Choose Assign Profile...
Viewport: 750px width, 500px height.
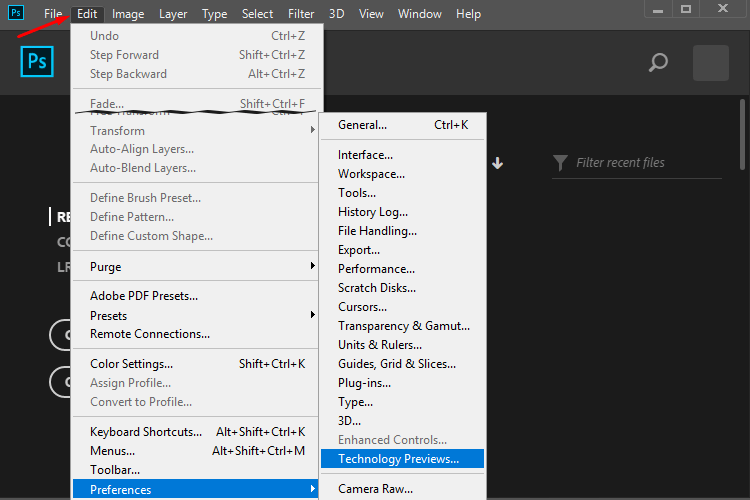point(195,383)
